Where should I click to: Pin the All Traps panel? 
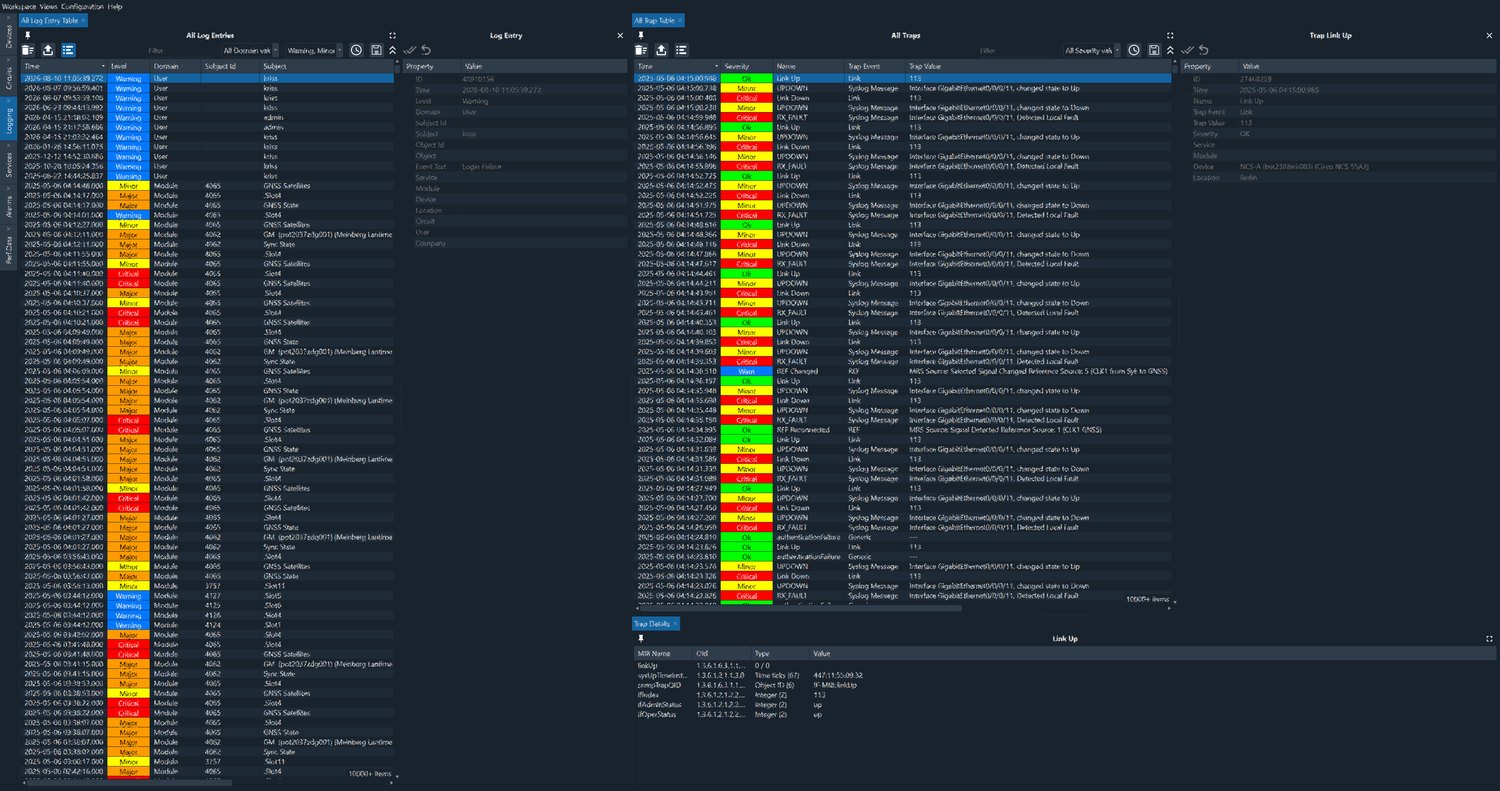coord(641,35)
